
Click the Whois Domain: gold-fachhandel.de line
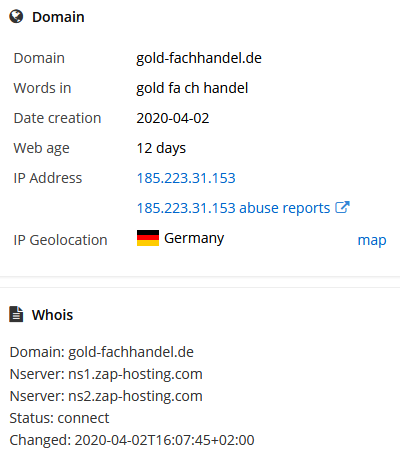pyautogui.click(x=102, y=352)
